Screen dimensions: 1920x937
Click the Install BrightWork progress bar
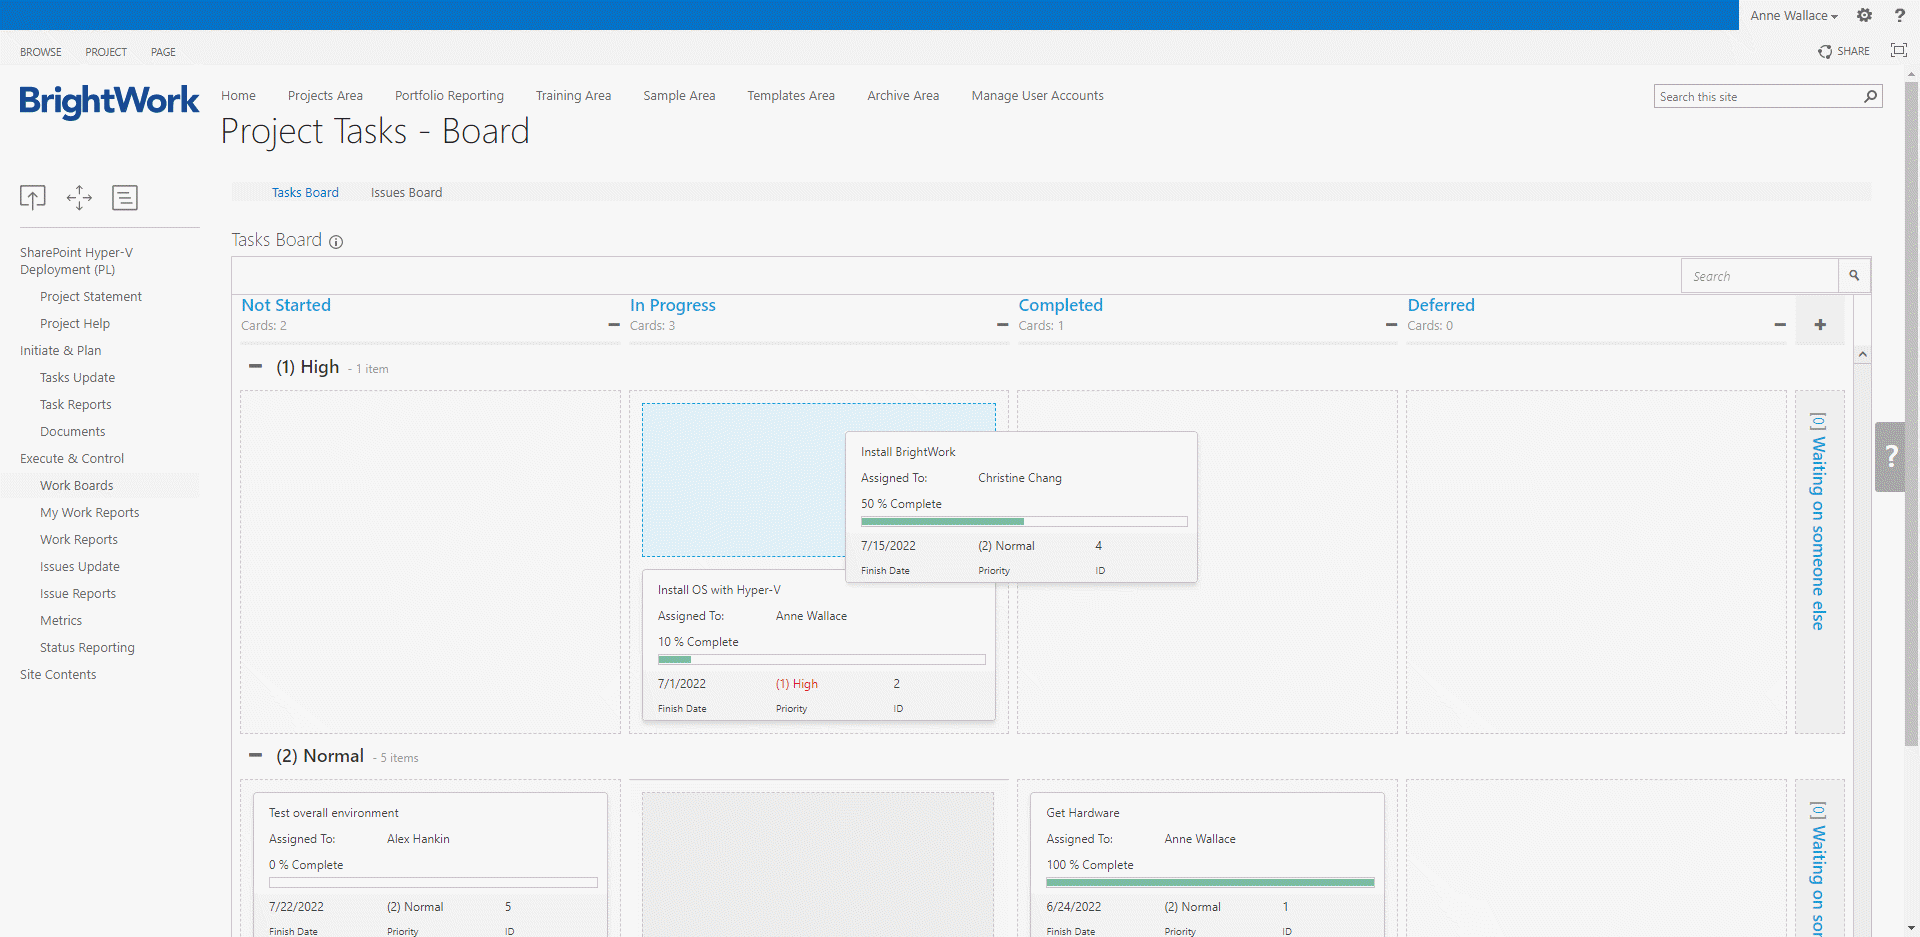(1023, 522)
